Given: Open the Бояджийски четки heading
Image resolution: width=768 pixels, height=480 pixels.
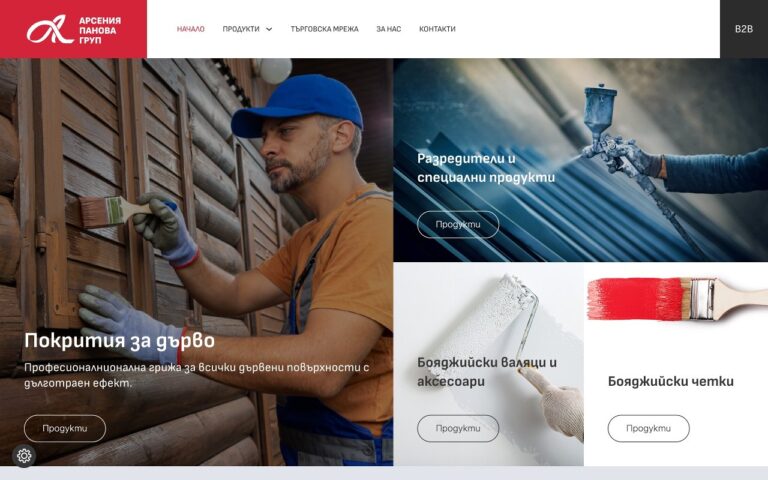Looking at the screenshot, I should pos(671,382).
